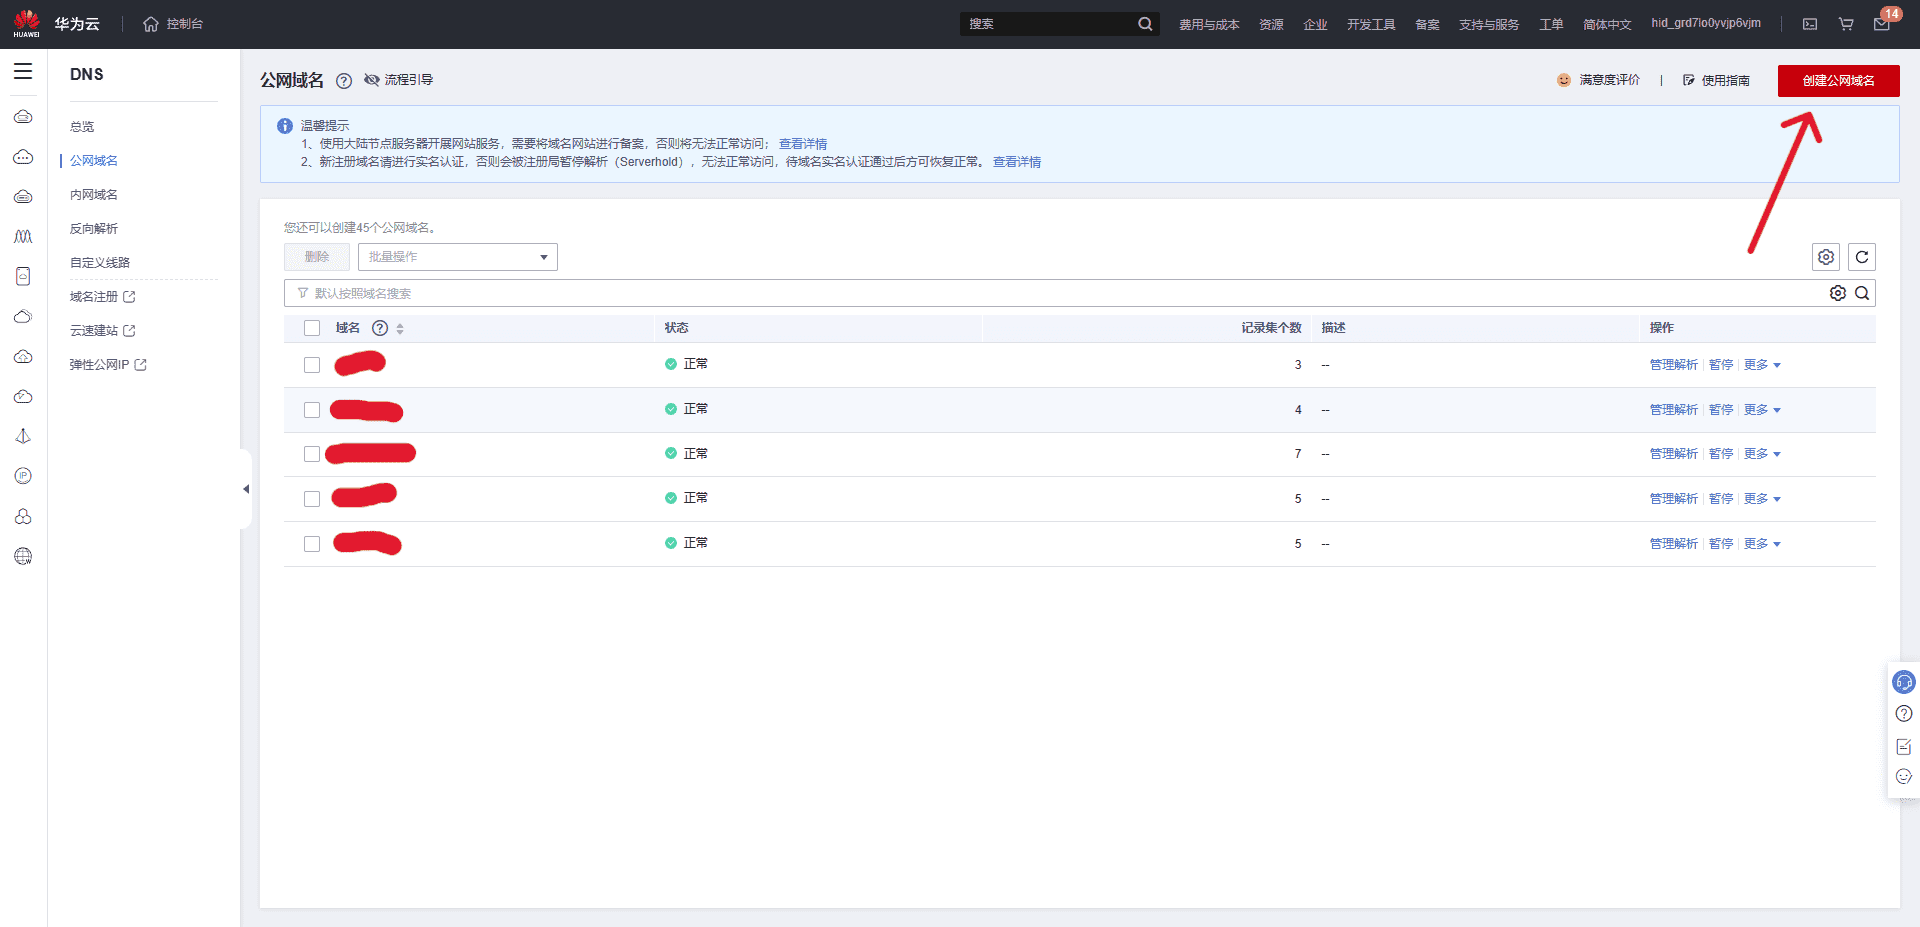Open the cloud shell terminal icon in header
This screenshot has height=927, width=1920.
pos(1810,24)
